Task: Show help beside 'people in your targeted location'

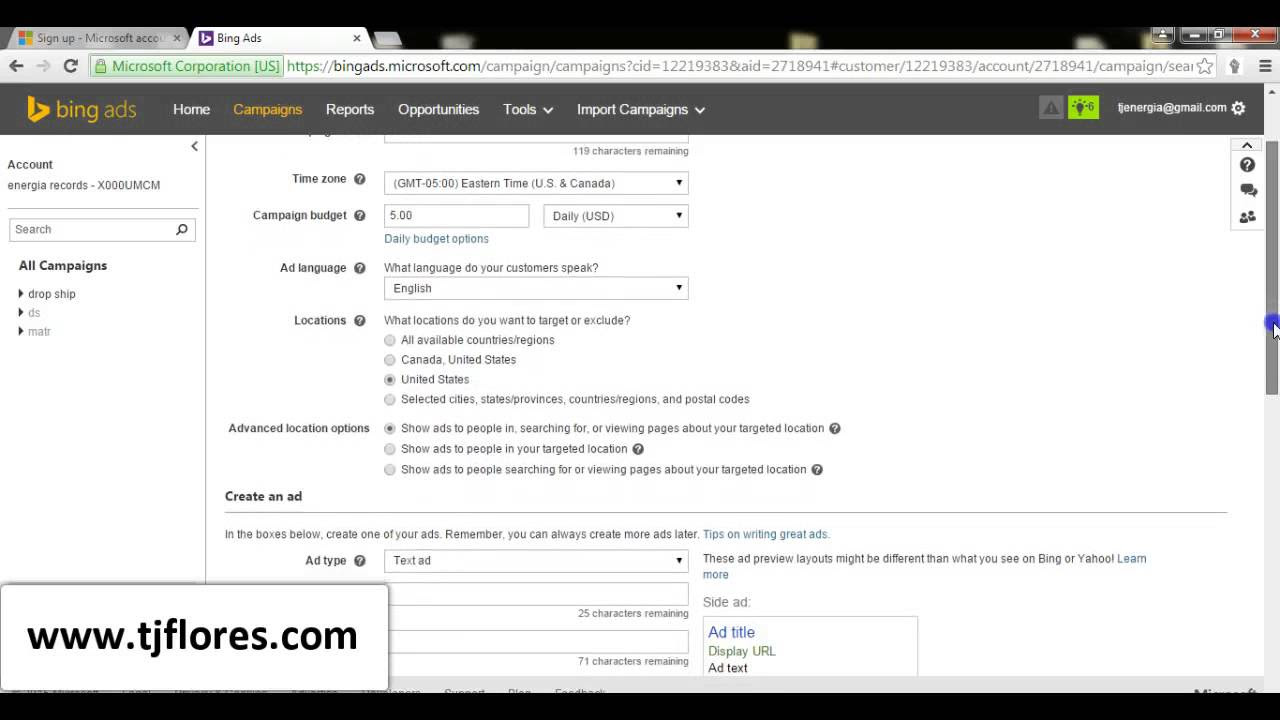Action: tap(638, 449)
